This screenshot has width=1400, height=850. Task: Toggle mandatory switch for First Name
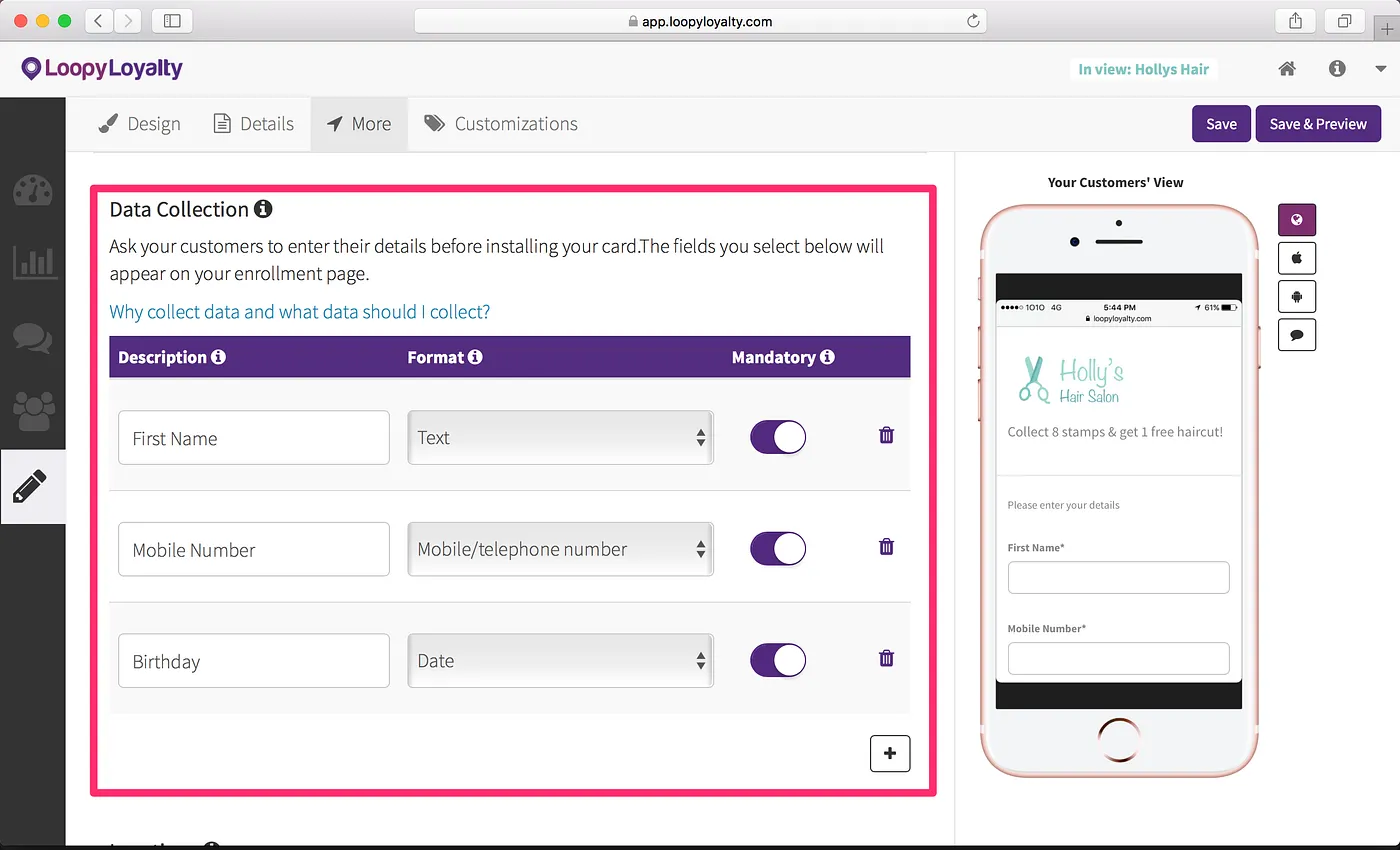click(x=778, y=437)
